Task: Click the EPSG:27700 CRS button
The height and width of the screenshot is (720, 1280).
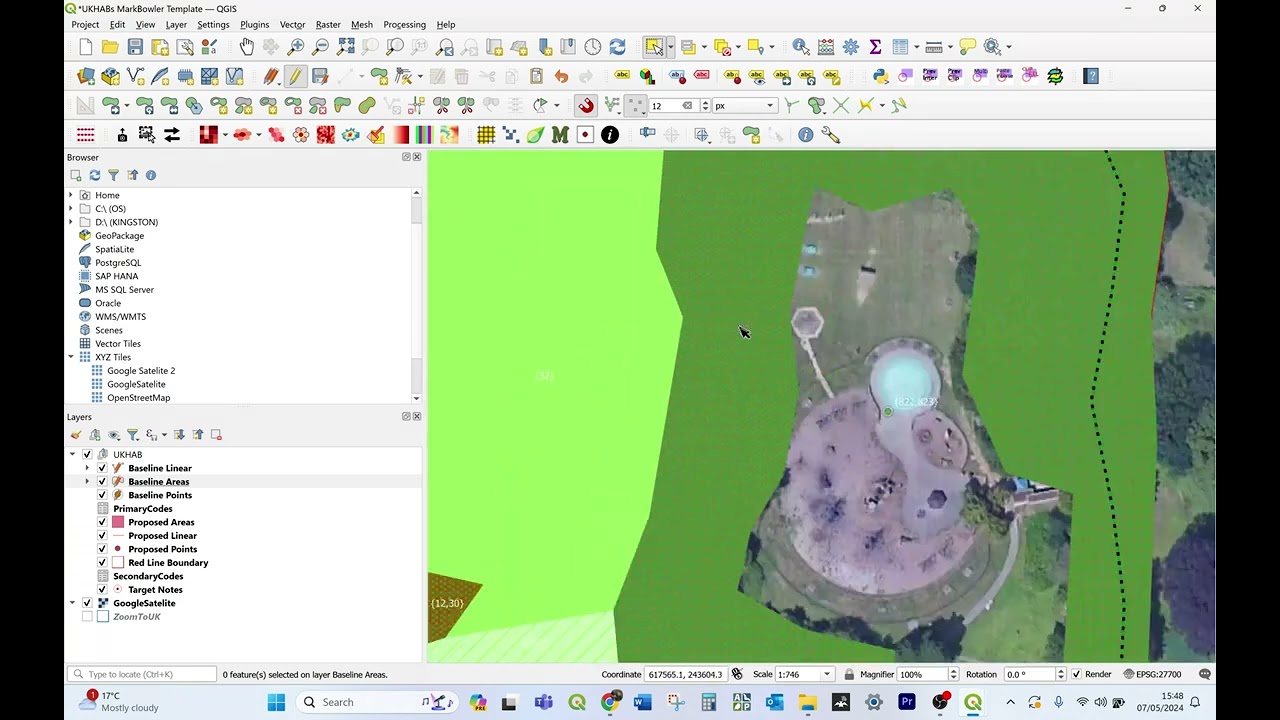Action: click(1152, 675)
